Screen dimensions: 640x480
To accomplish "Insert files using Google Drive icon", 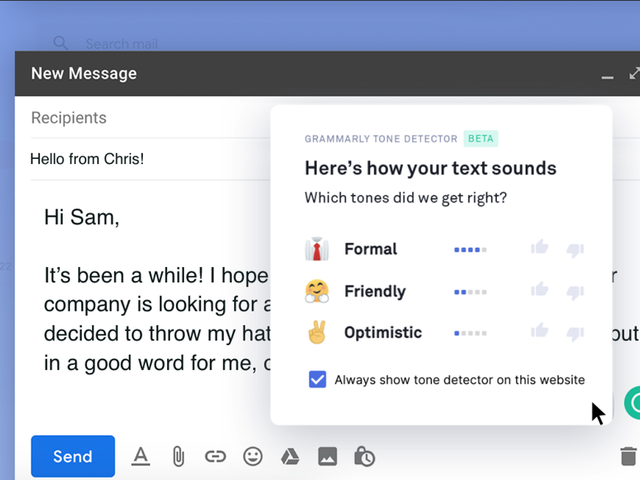I will pyautogui.click(x=290, y=456).
